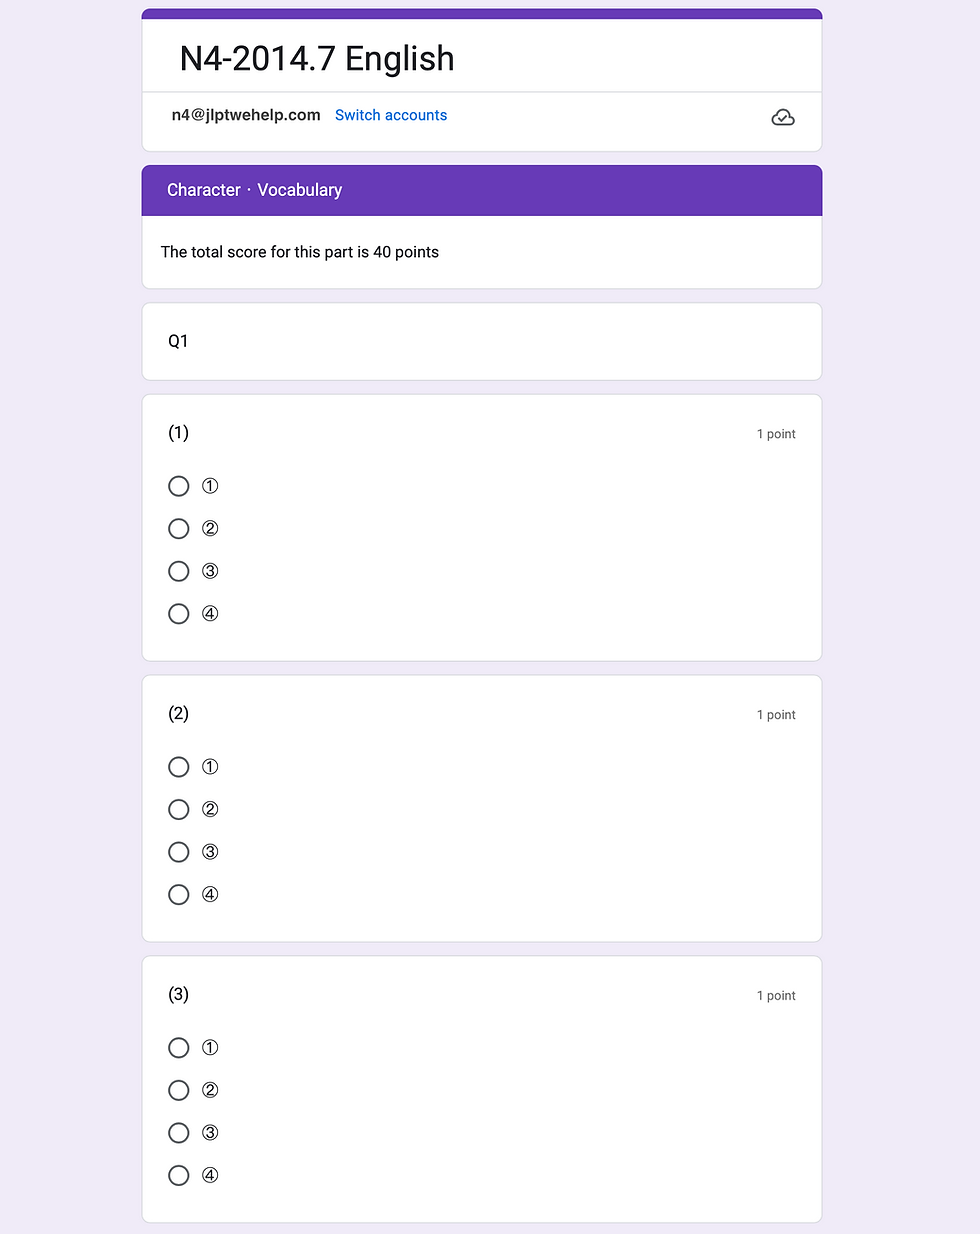This screenshot has width=980, height=1234.
Task: Select option ② for question (2)
Action: point(179,810)
